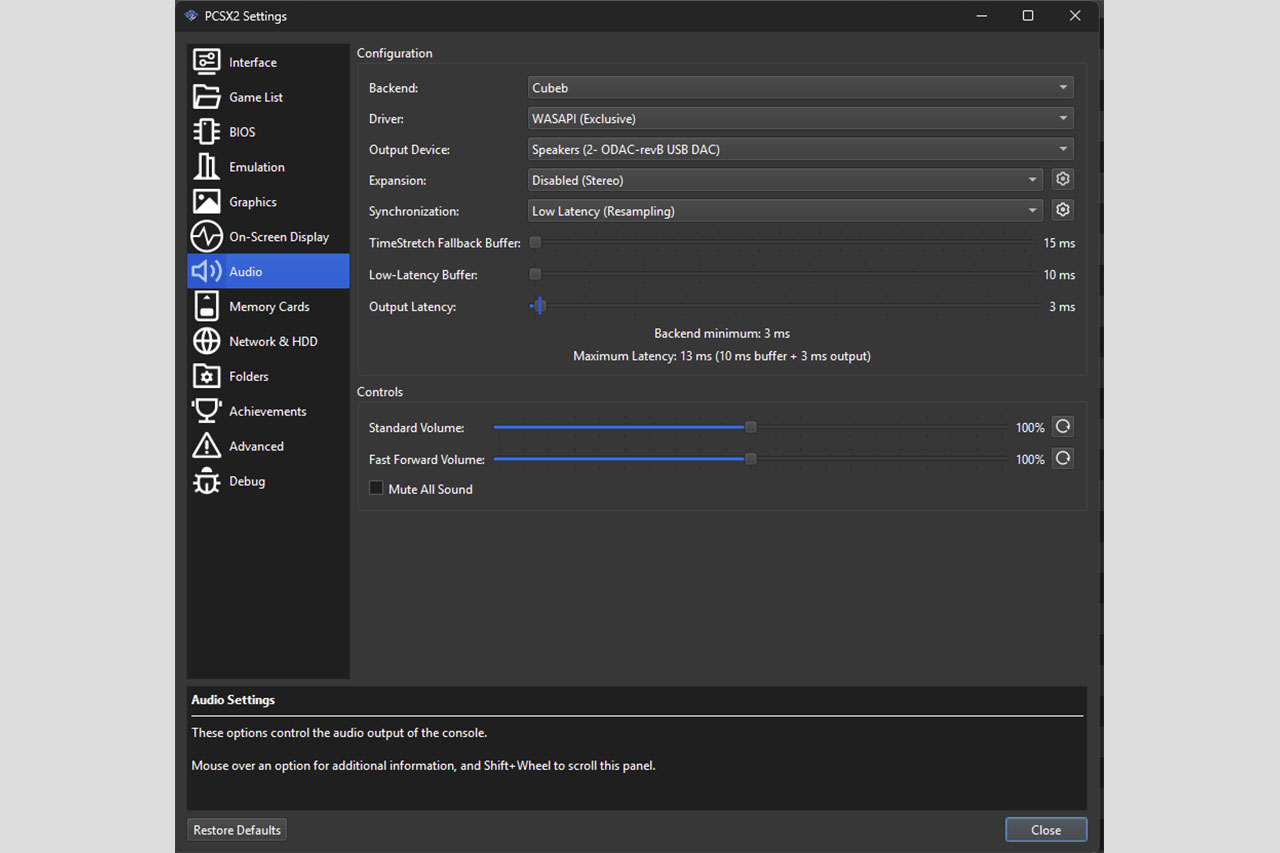Click the On-Screen Display pulse icon

(206, 237)
